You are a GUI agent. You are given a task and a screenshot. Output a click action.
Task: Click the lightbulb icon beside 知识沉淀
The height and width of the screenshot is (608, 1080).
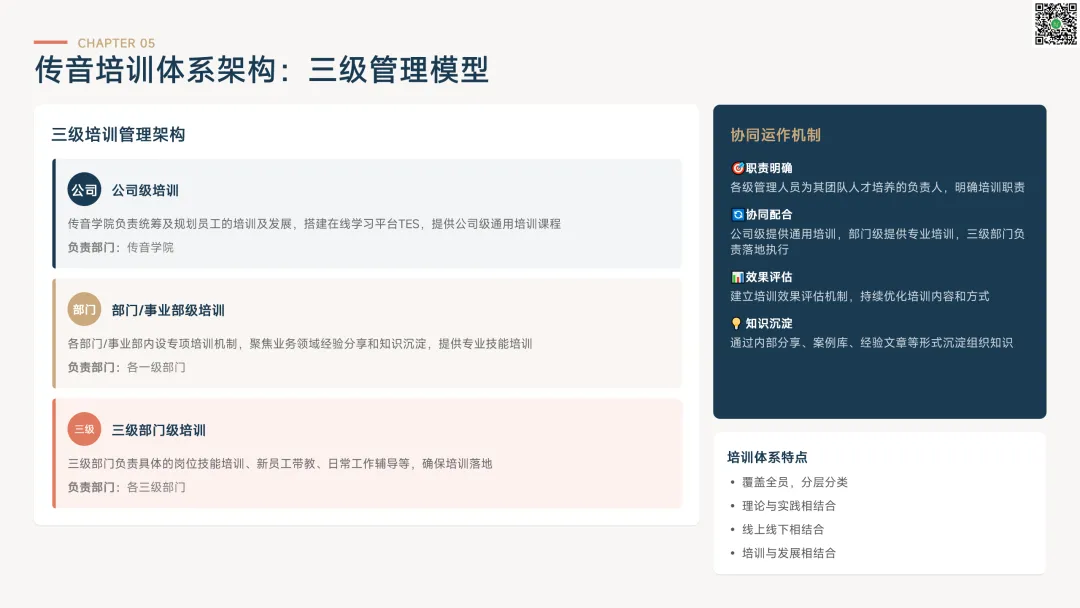point(737,324)
